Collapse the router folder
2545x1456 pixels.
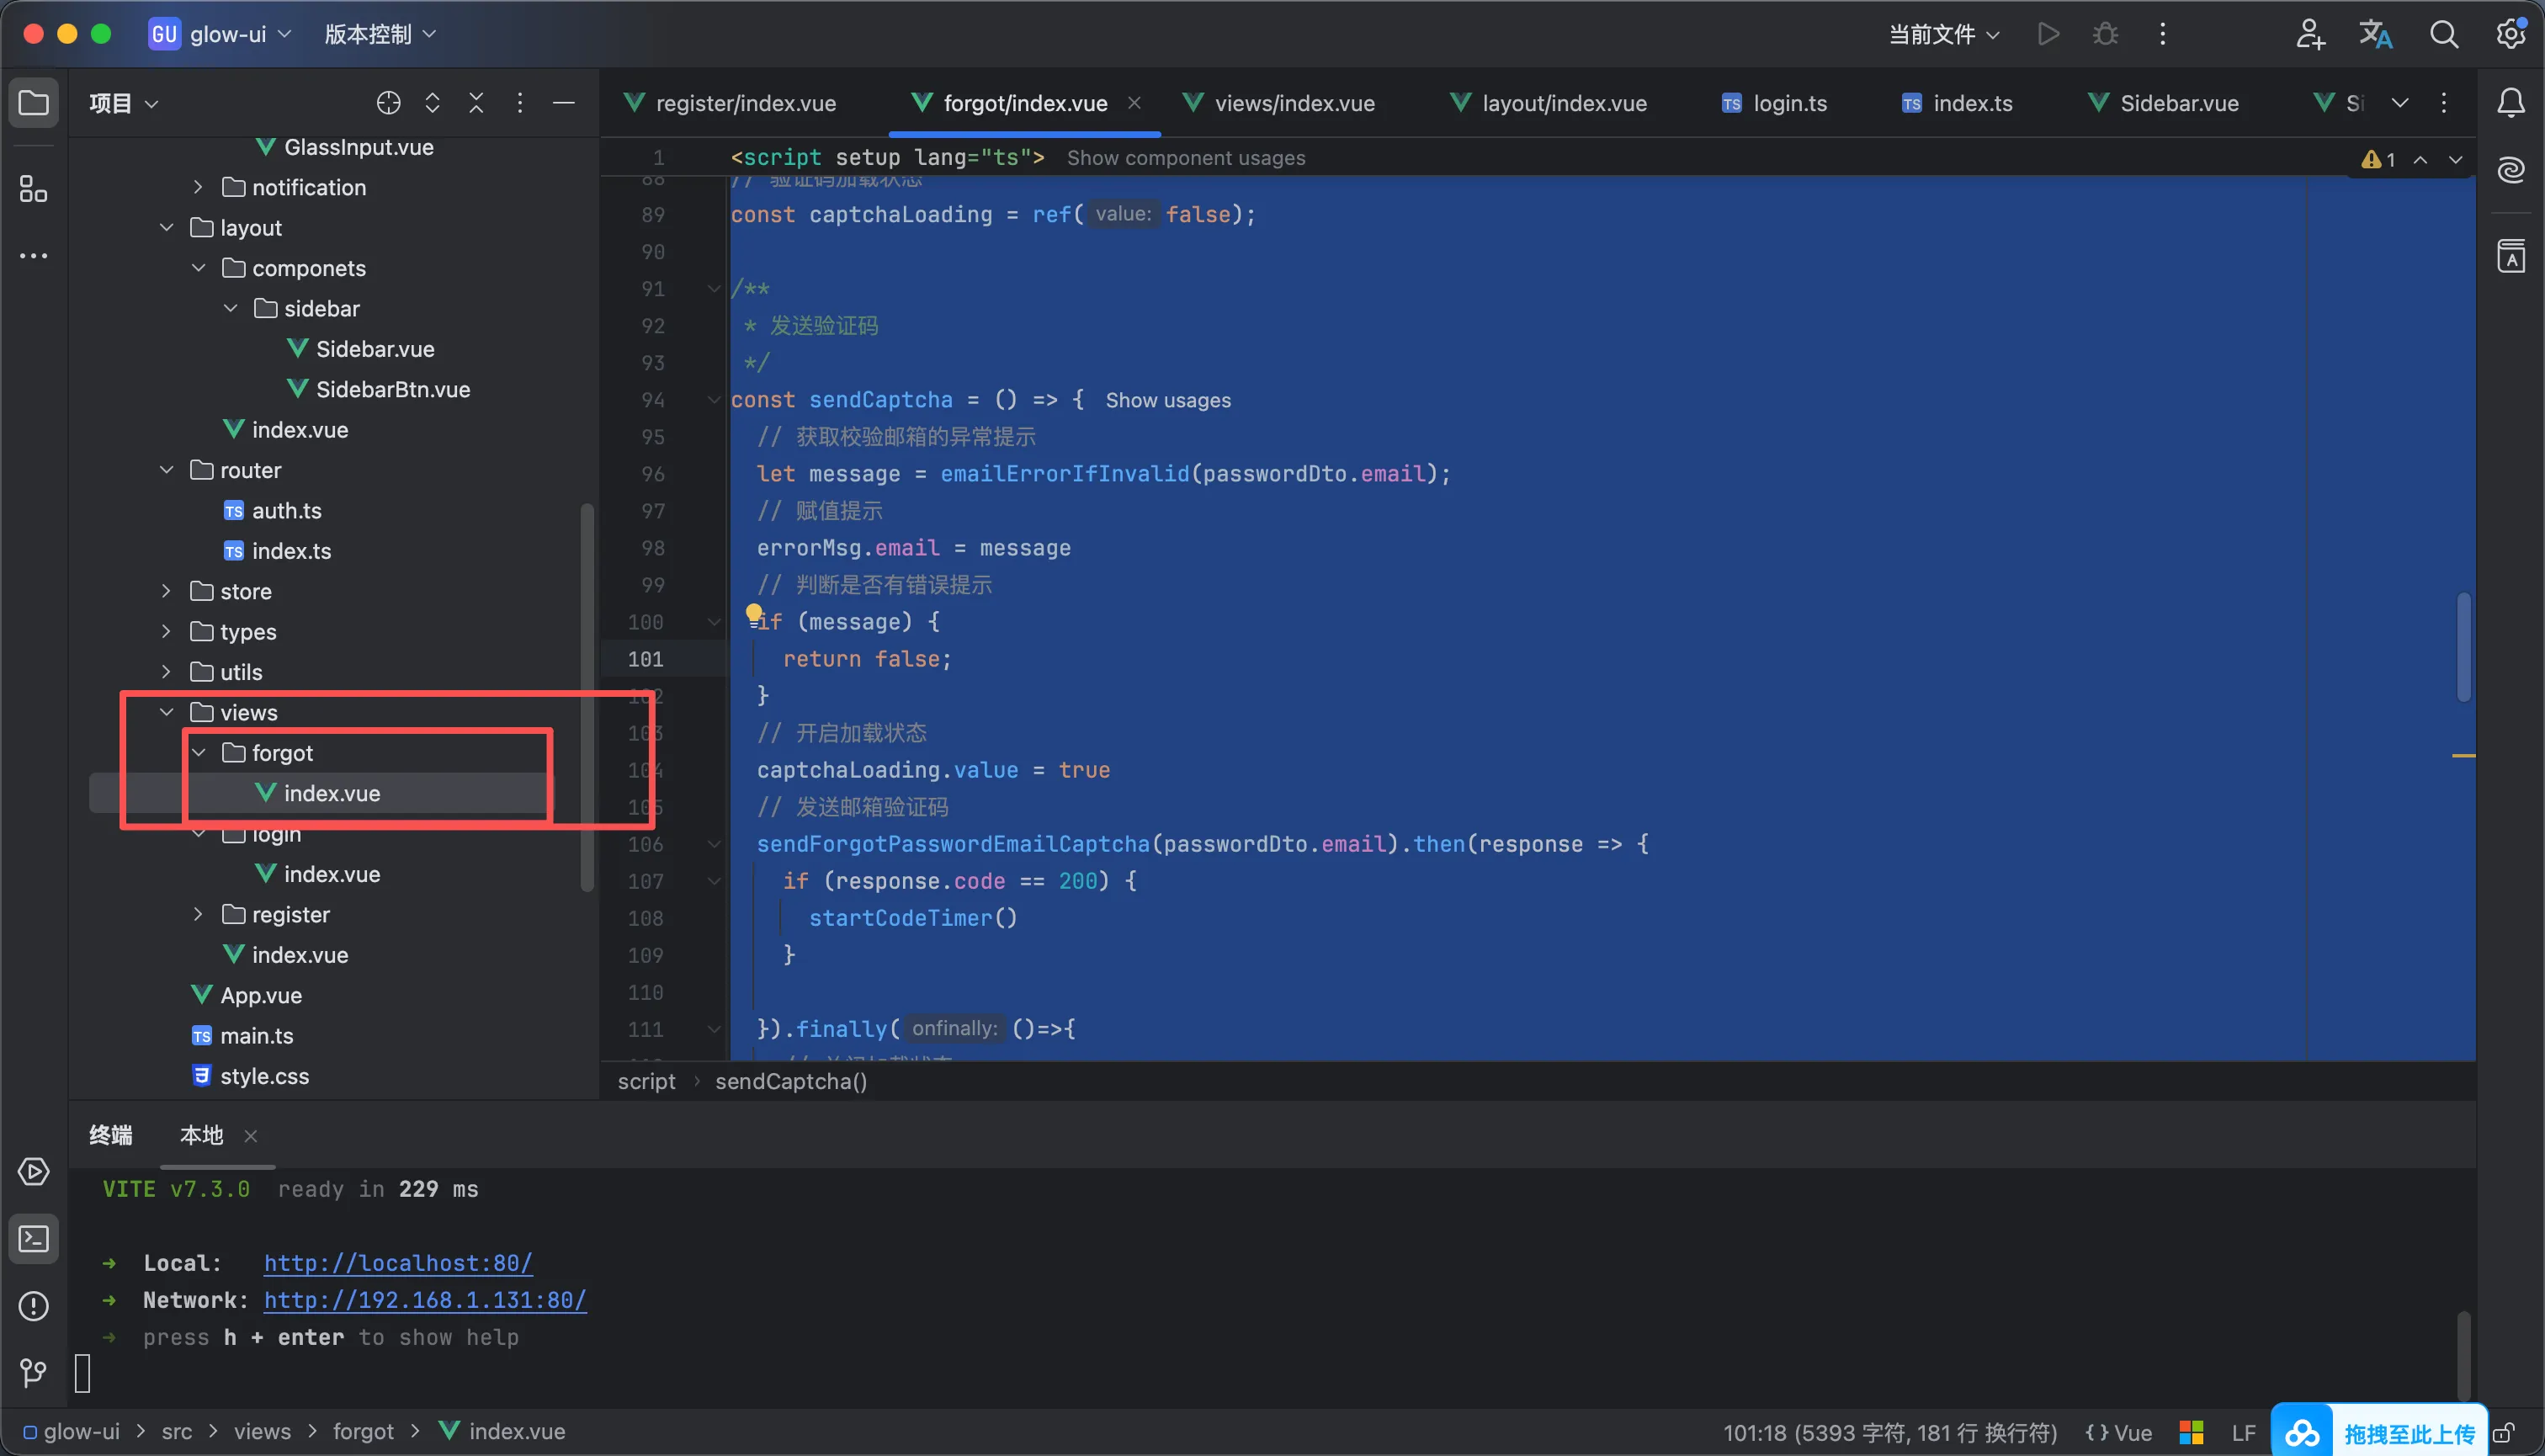coord(166,470)
